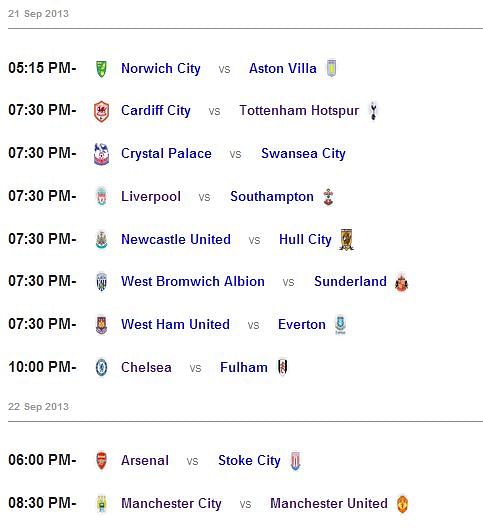Click the Aston Villa club crest
Image resolution: width=483 pixels, height=529 pixels.
click(x=331, y=68)
